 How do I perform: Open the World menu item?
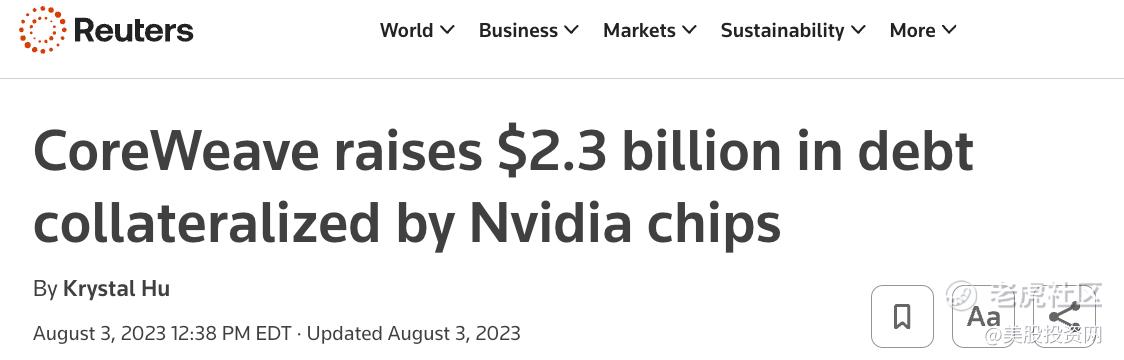(x=406, y=30)
